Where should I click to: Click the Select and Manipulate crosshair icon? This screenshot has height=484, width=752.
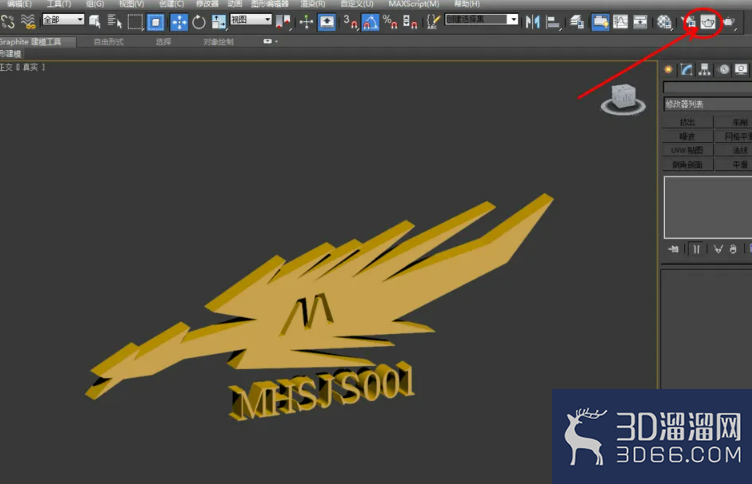pyautogui.click(x=306, y=22)
